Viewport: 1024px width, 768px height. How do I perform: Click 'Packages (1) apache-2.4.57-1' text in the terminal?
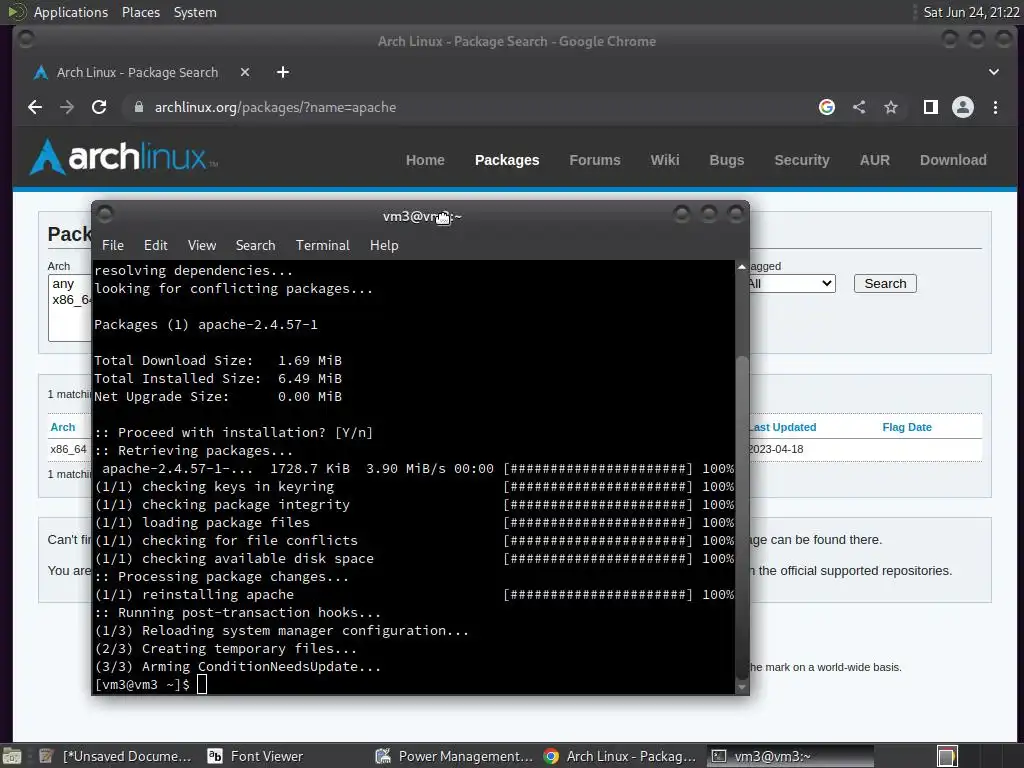206,325
